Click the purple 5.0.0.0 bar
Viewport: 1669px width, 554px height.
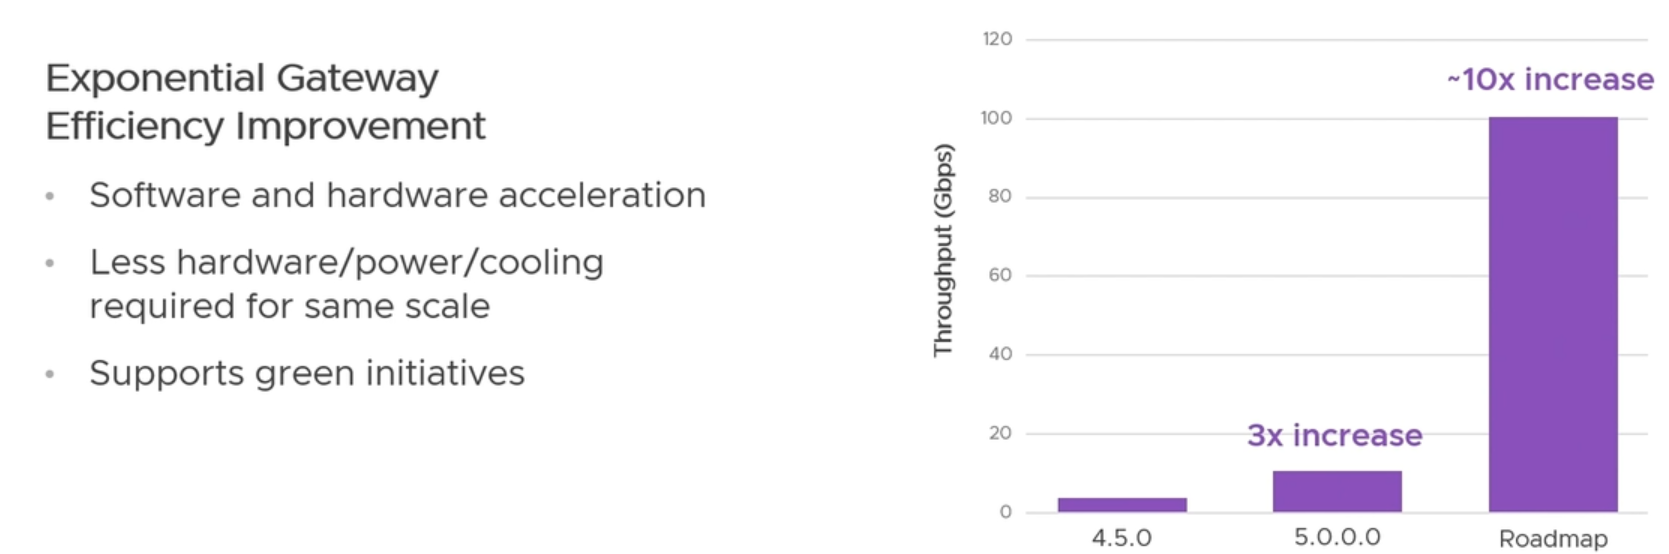click(x=1337, y=491)
